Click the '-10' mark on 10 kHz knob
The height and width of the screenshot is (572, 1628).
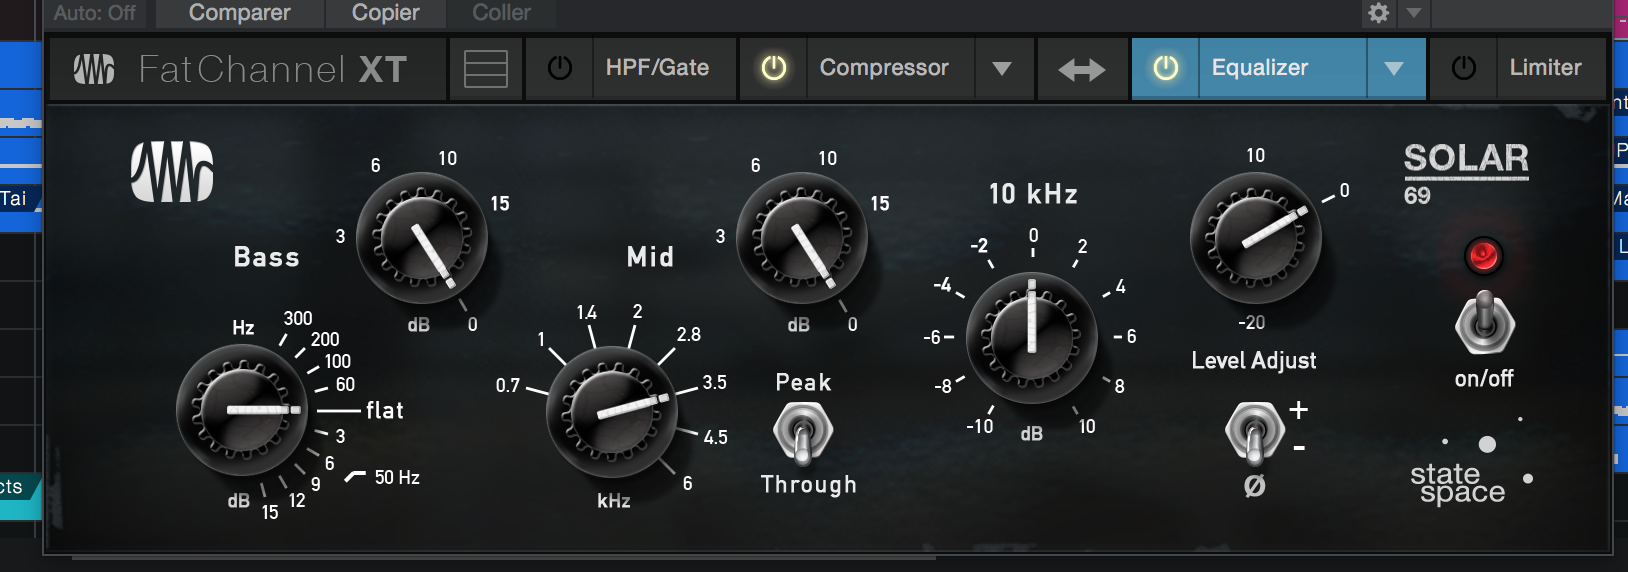[x=980, y=426]
